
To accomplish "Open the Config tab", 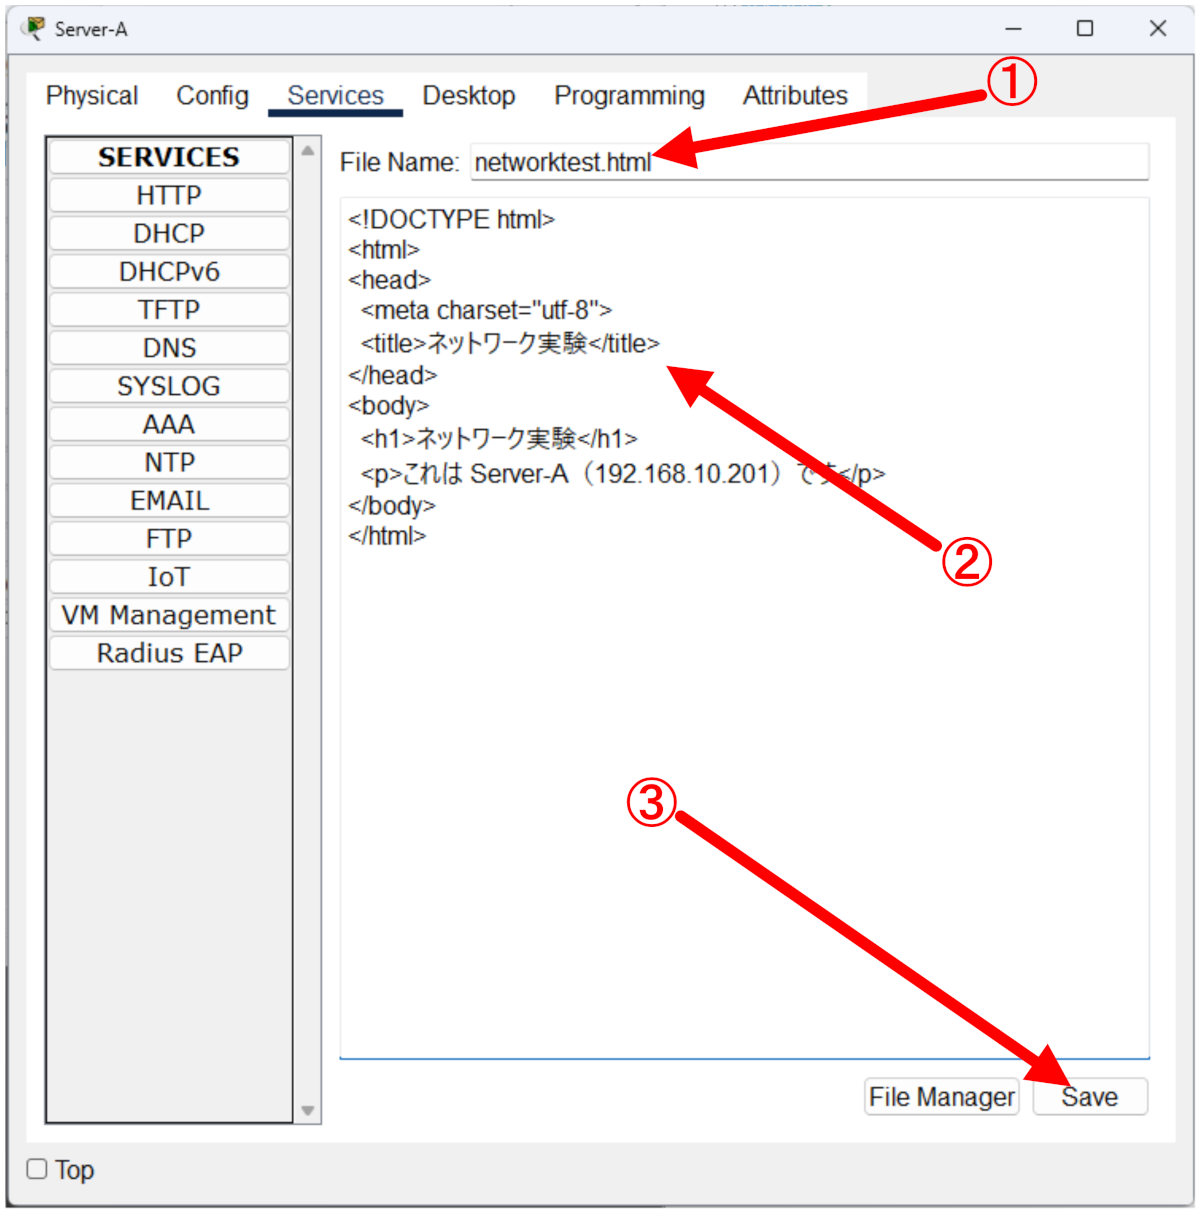I will [212, 96].
